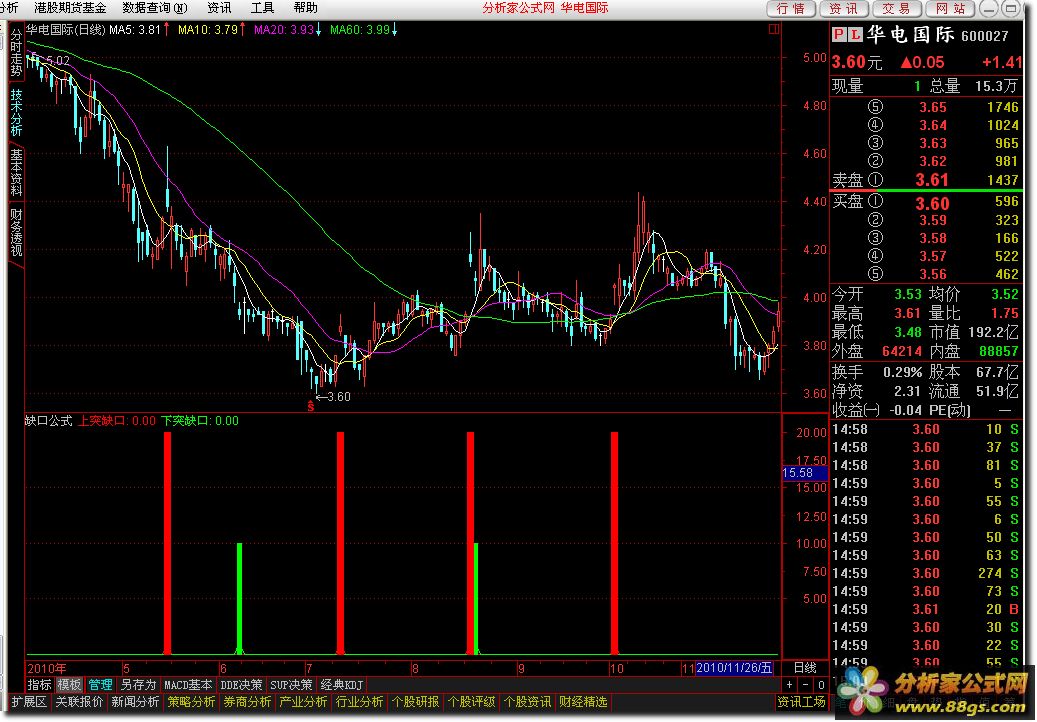This screenshot has height=722, width=1037.
Task: Click the 下突缺口: 0.00 label
Action: [x=200, y=421]
